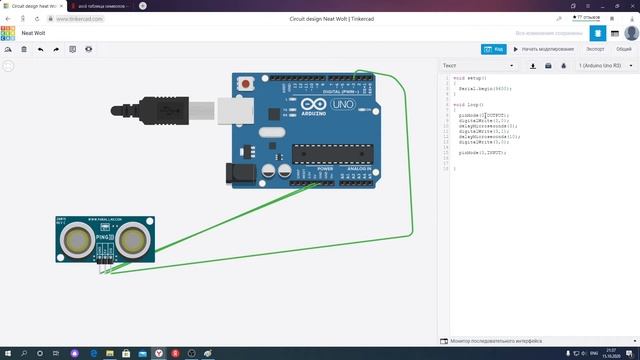640x360 pixels.
Task: Click the Export button
Action: tap(595, 49)
